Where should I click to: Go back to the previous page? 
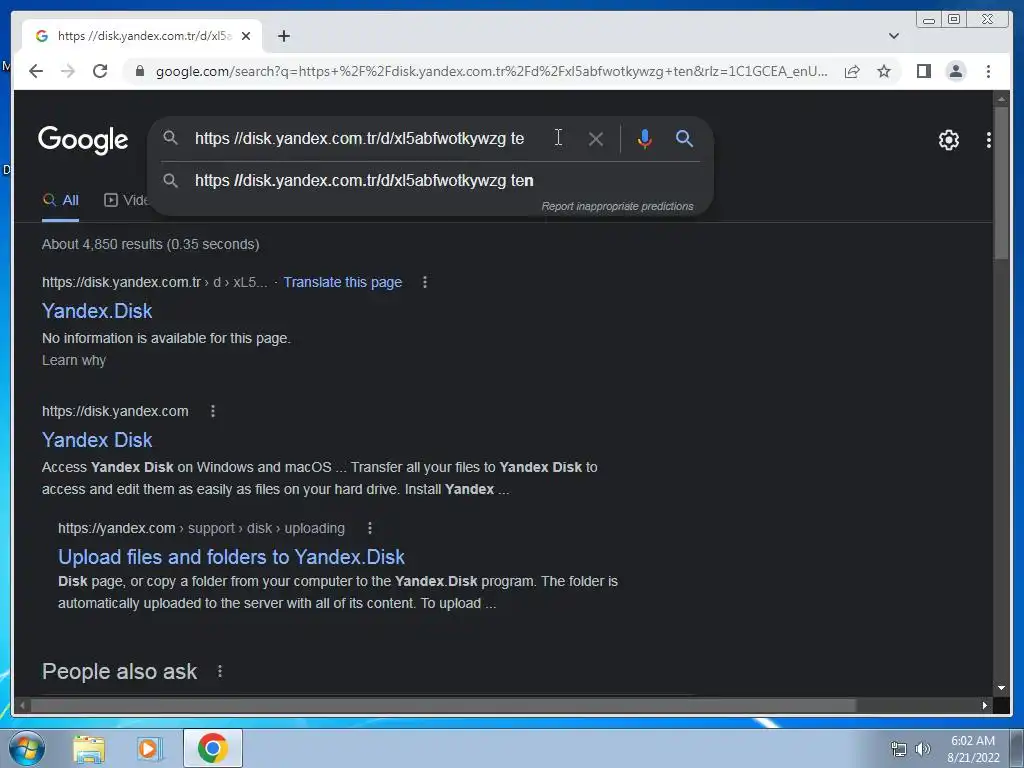coord(36,71)
